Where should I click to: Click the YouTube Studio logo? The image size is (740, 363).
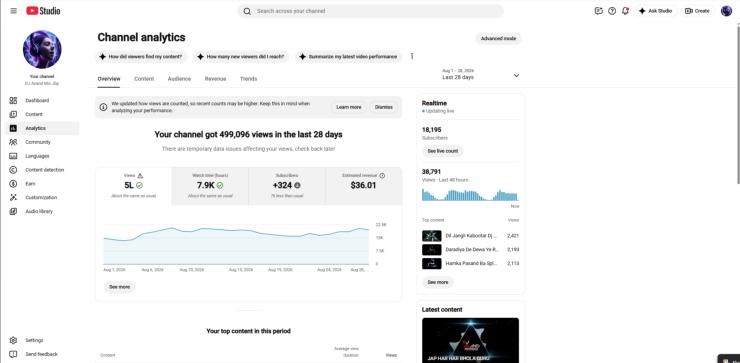pos(43,11)
